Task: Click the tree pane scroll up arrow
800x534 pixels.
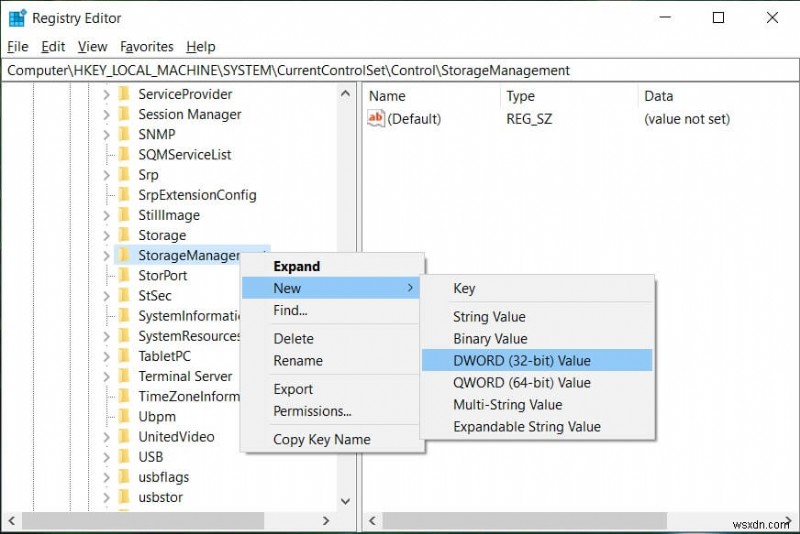Action: pyautogui.click(x=345, y=93)
